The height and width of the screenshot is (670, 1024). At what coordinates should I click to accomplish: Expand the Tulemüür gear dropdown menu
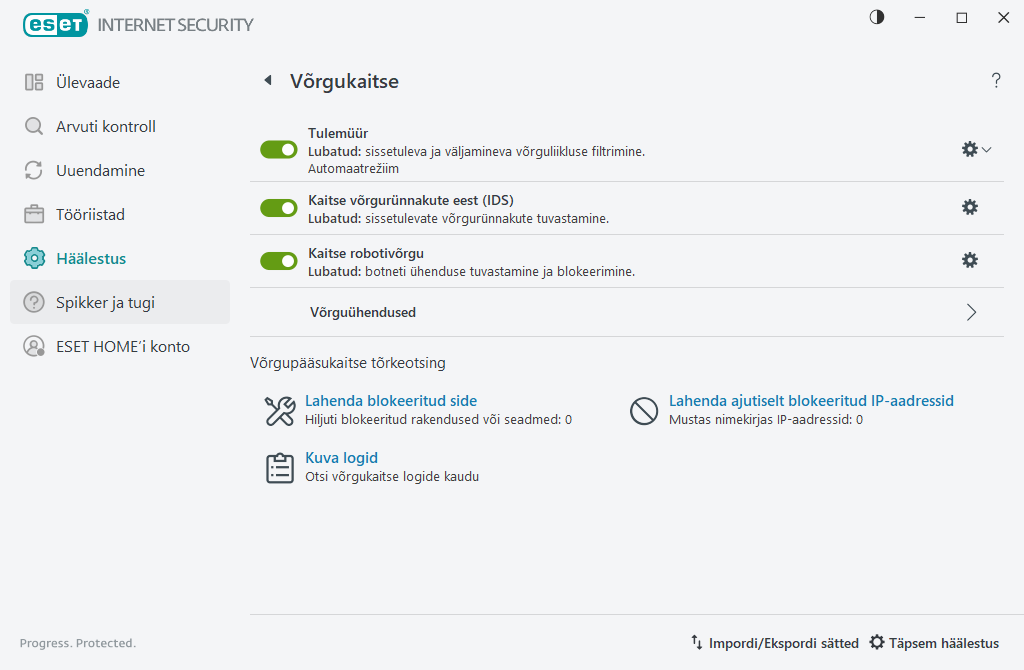976,149
